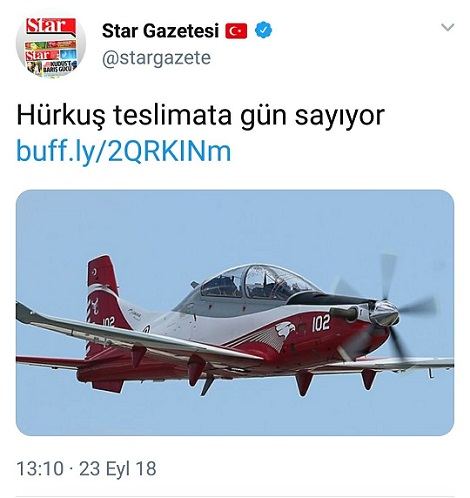Click the tweet text Hürkuş teslimata gün sayıyor
Screen dimensions: 470x498
(x=200, y=115)
